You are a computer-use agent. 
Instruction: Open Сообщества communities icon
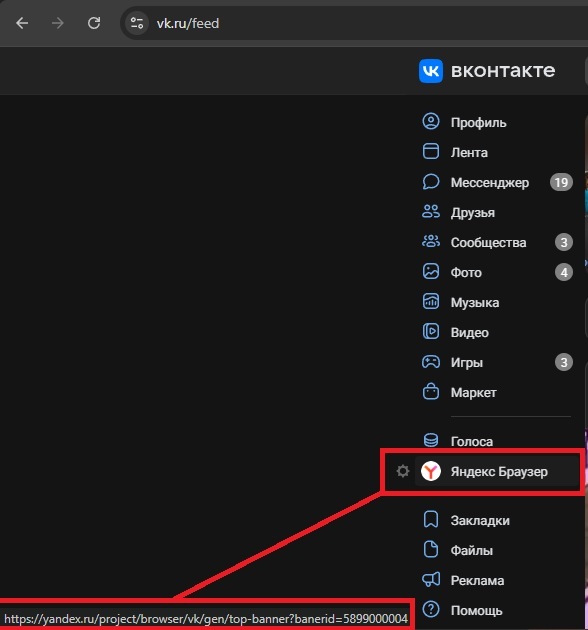[x=431, y=241]
